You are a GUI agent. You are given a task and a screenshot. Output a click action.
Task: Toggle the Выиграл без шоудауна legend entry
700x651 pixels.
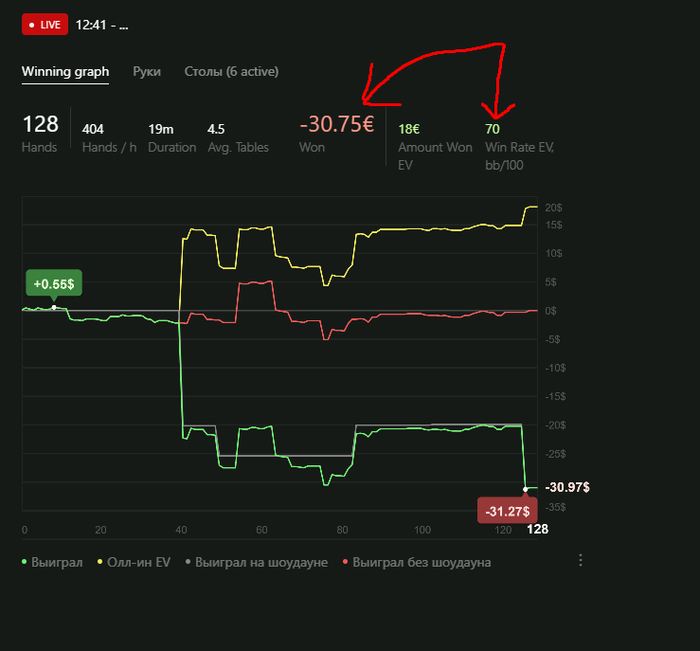click(x=417, y=562)
